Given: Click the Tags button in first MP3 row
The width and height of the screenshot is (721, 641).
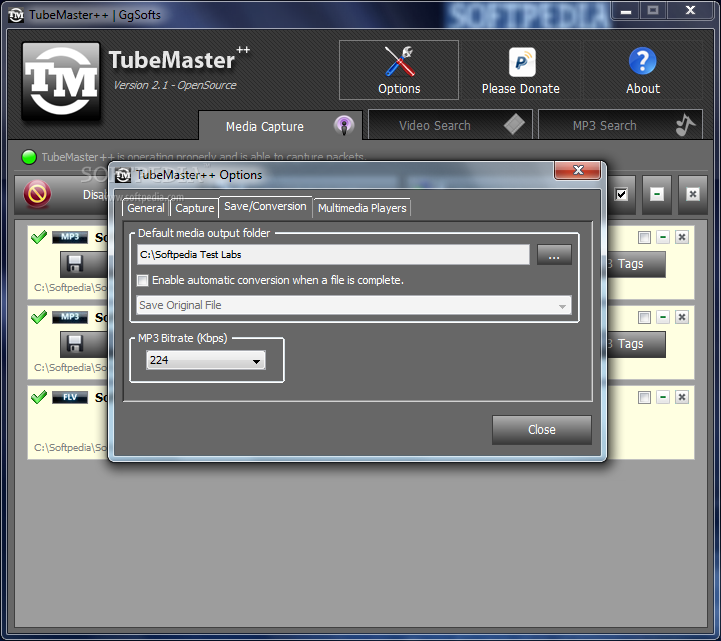Looking at the screenshot, I should (636, 264).
